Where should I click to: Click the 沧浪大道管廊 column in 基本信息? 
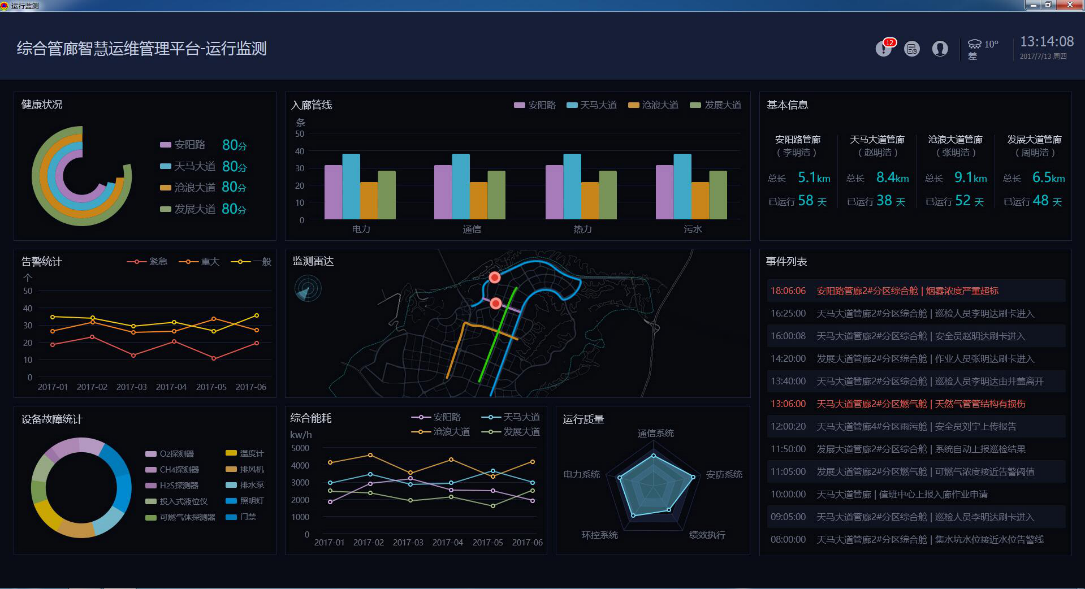[x=955, y=172]
